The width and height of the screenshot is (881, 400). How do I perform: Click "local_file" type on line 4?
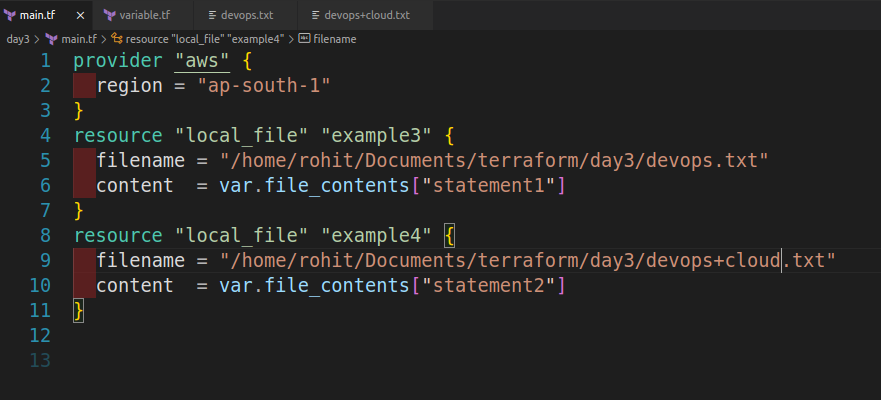(242, 135)
